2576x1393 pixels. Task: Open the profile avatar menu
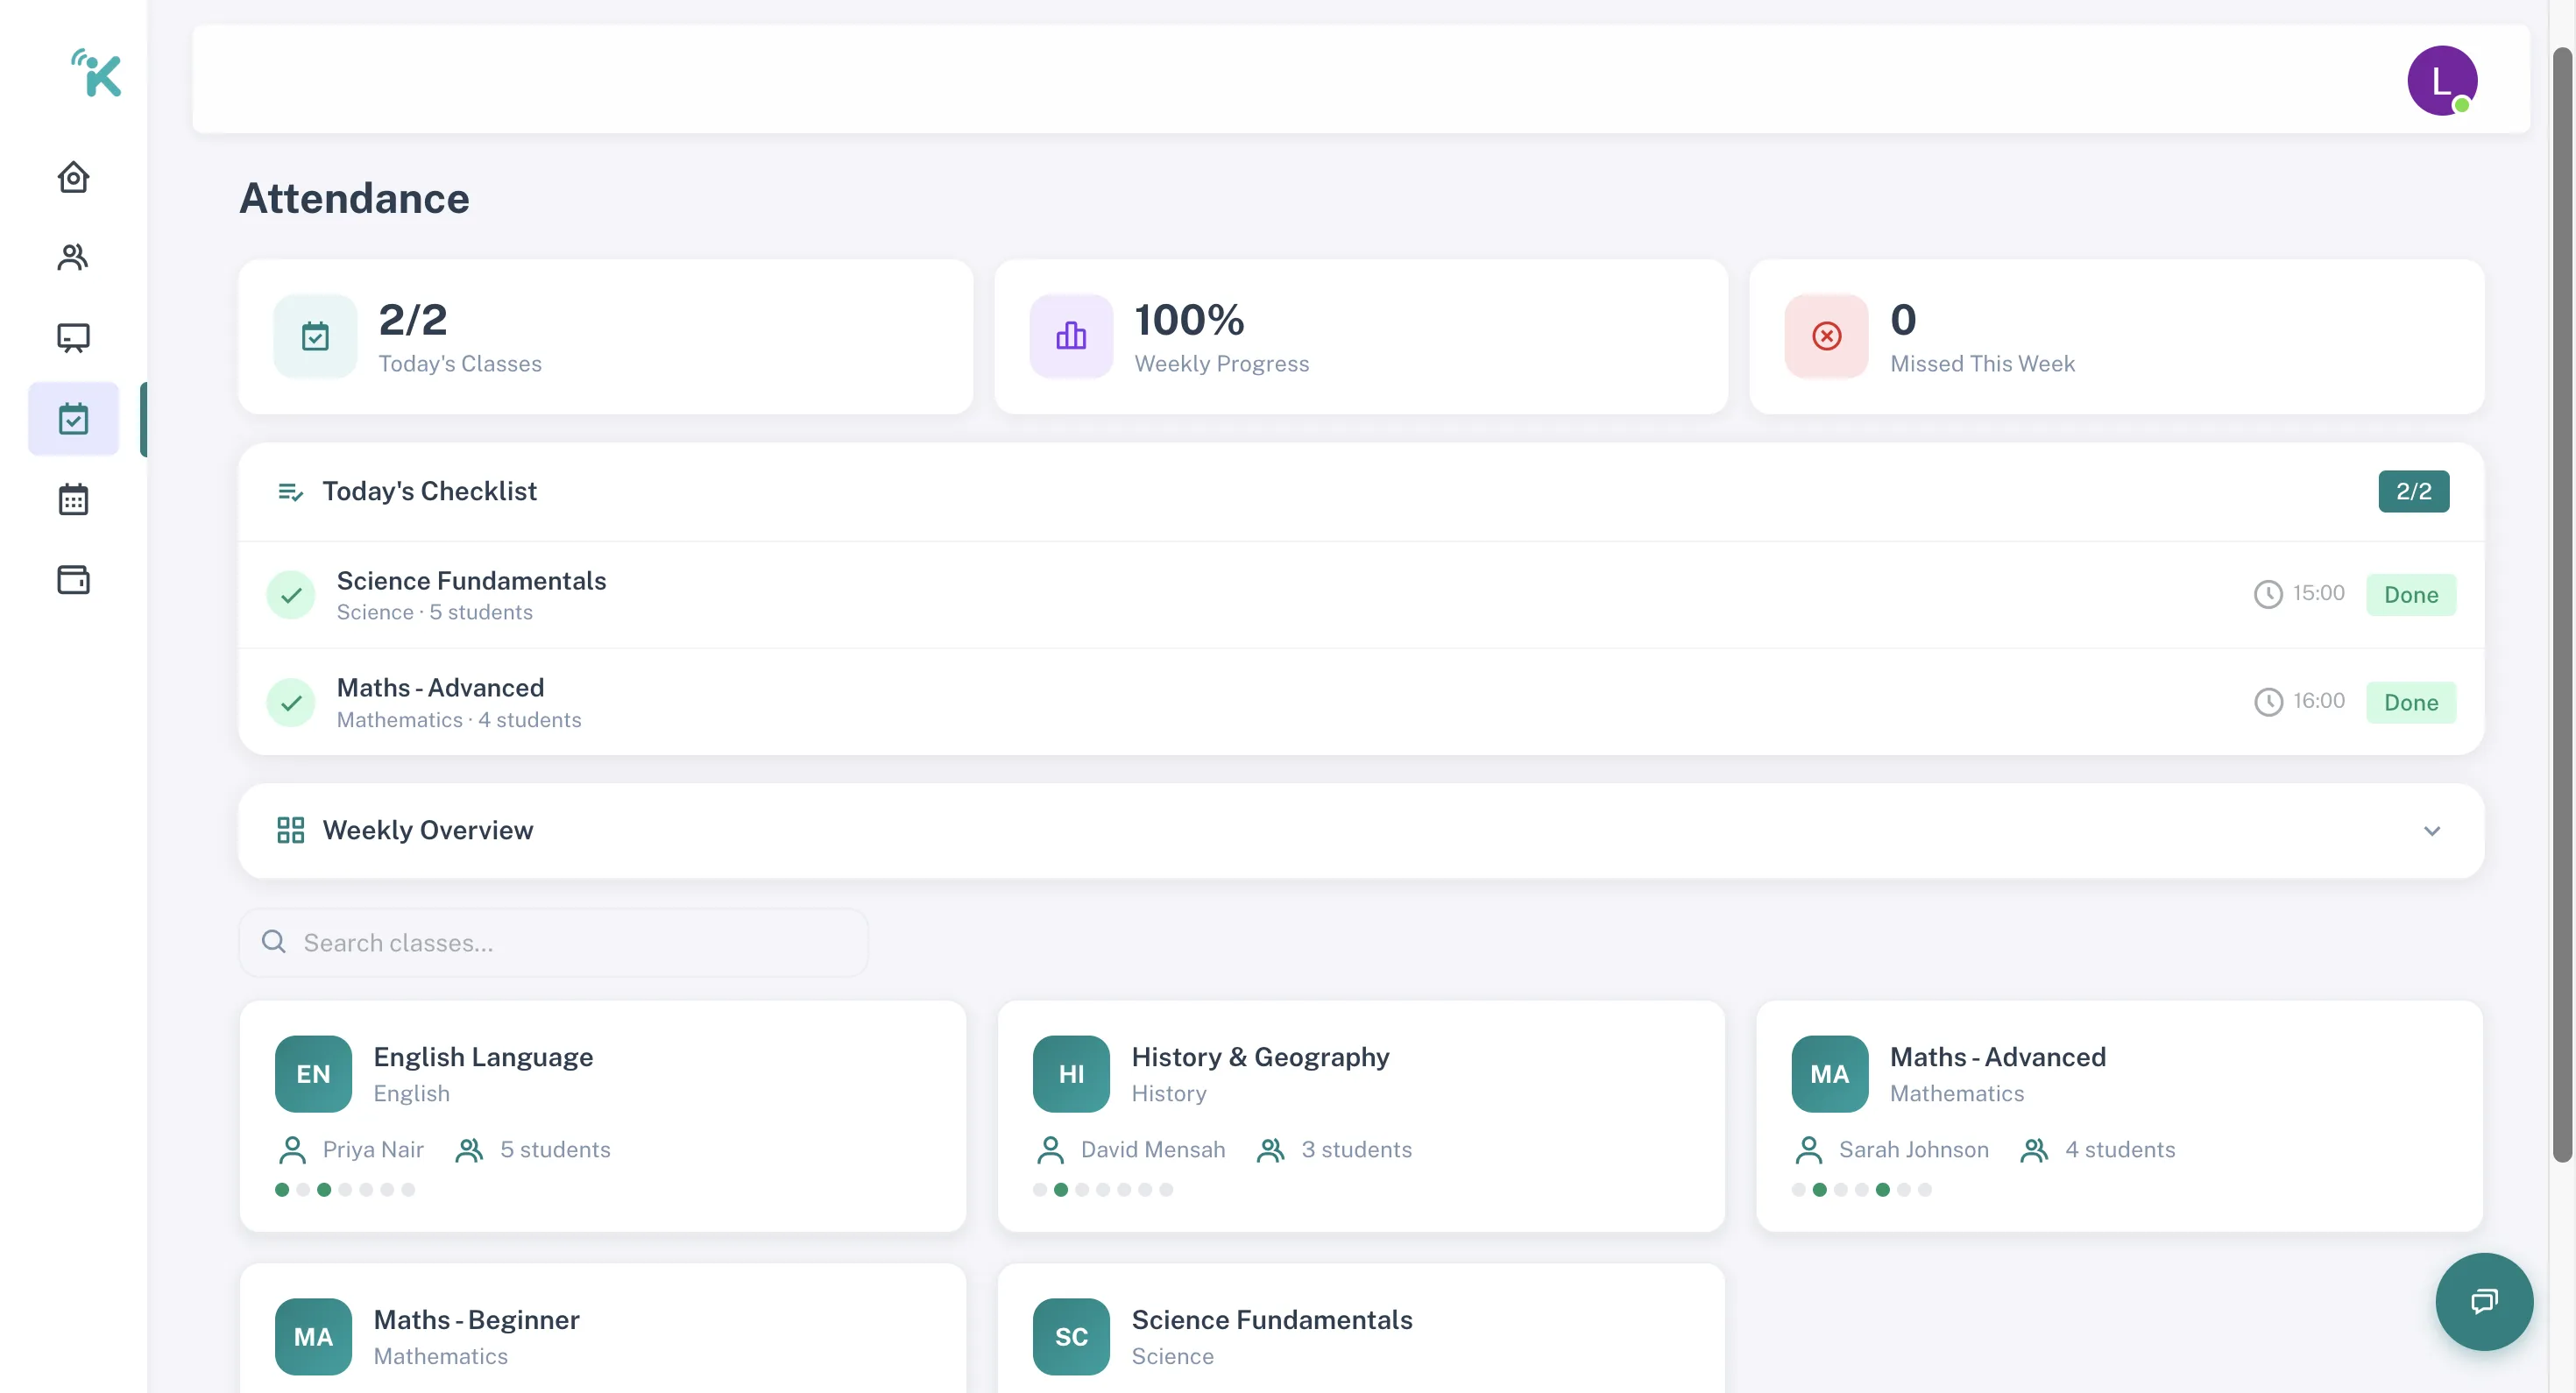click(2442, 80)
